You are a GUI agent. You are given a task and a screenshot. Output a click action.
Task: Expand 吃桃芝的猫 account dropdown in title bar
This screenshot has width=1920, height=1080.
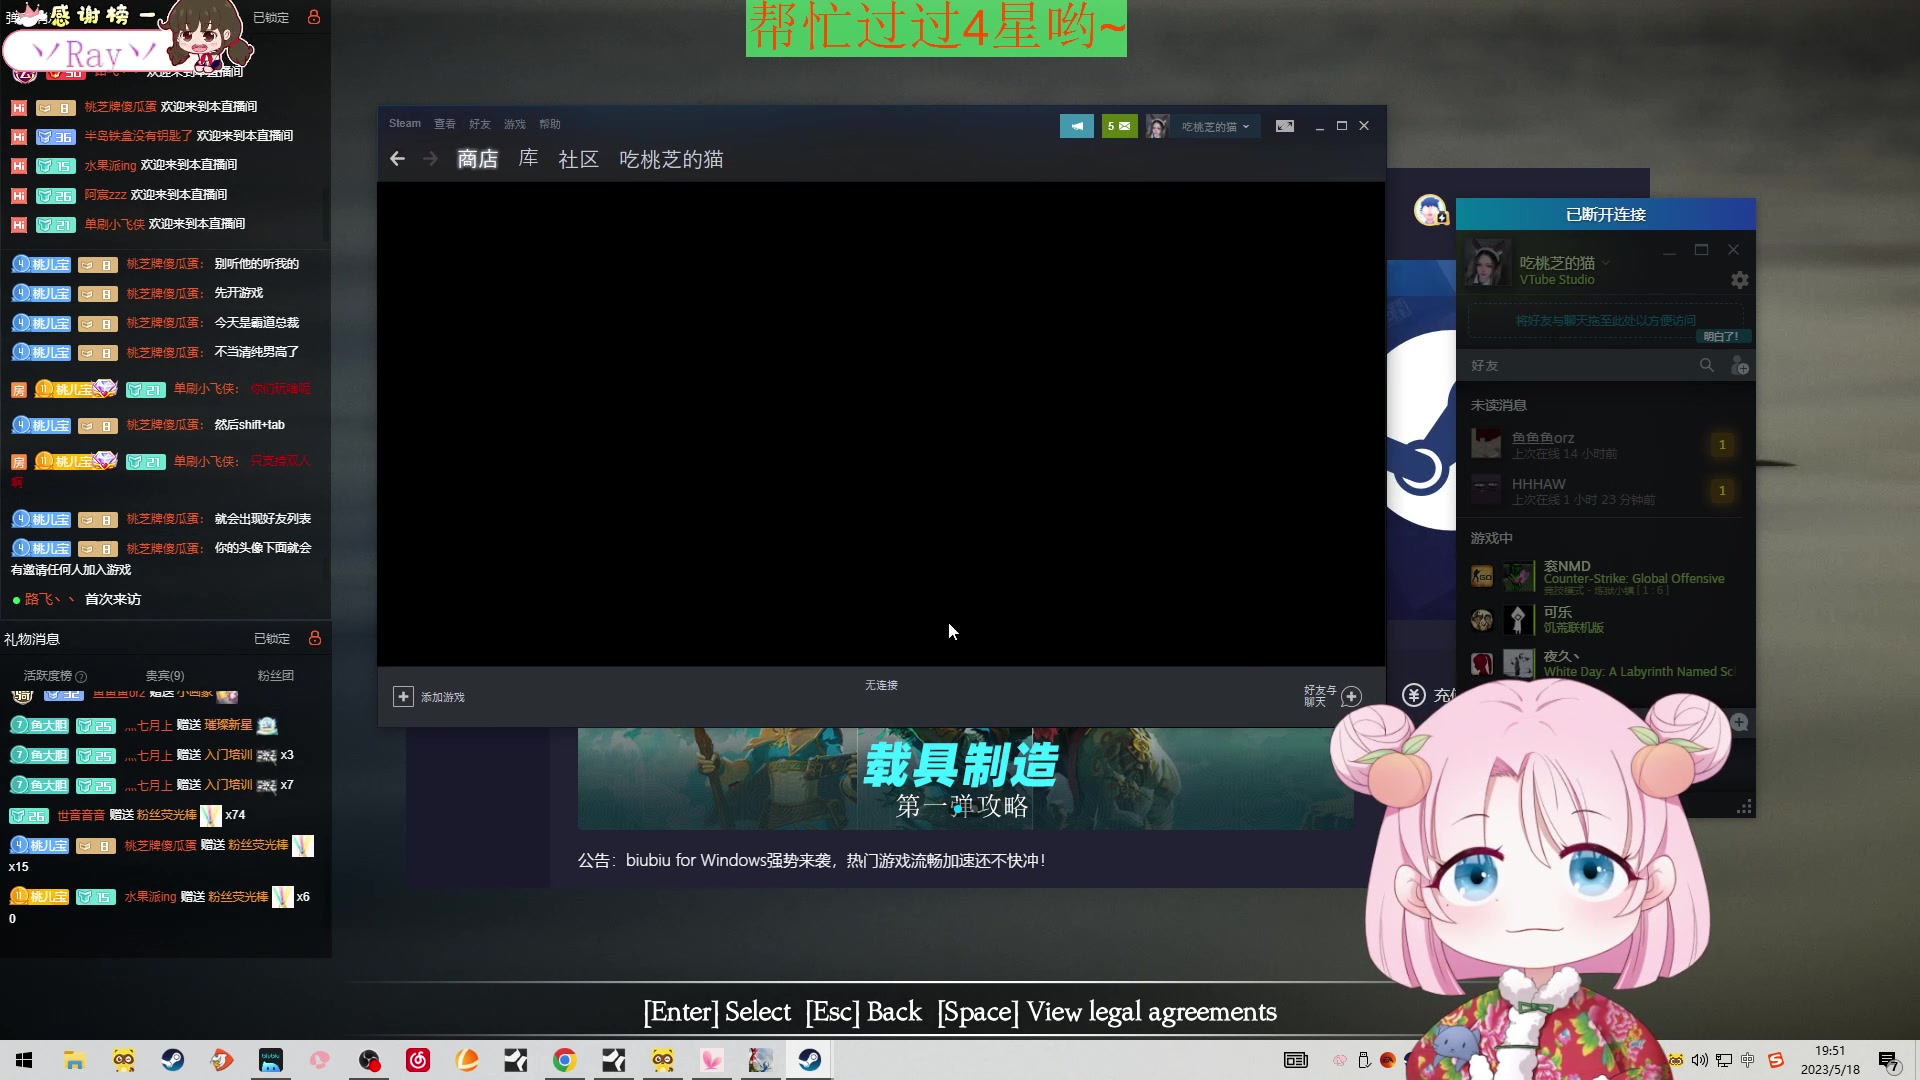point(1215,127)
